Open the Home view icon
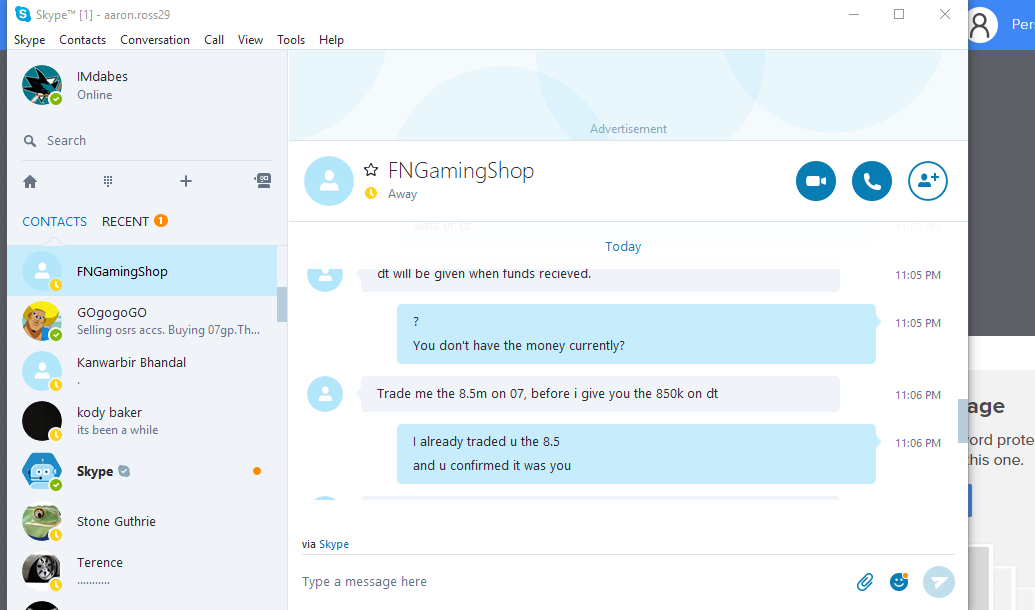This screenshot has width=1035, height=610. pyautogui.click(x=30, y=182)
